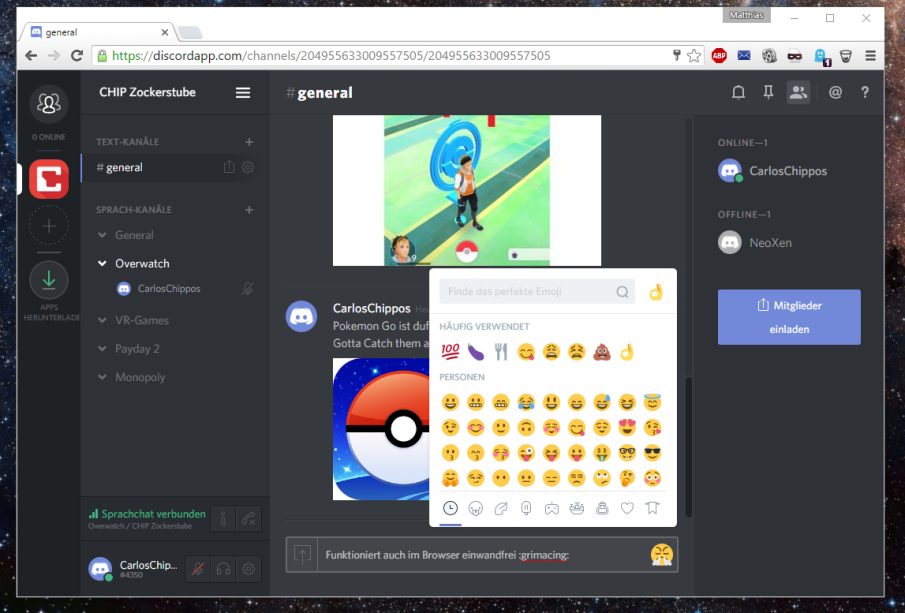The image size is (905, 613).
Task: Click the upload file button in chat
Action: pos(302,555)
